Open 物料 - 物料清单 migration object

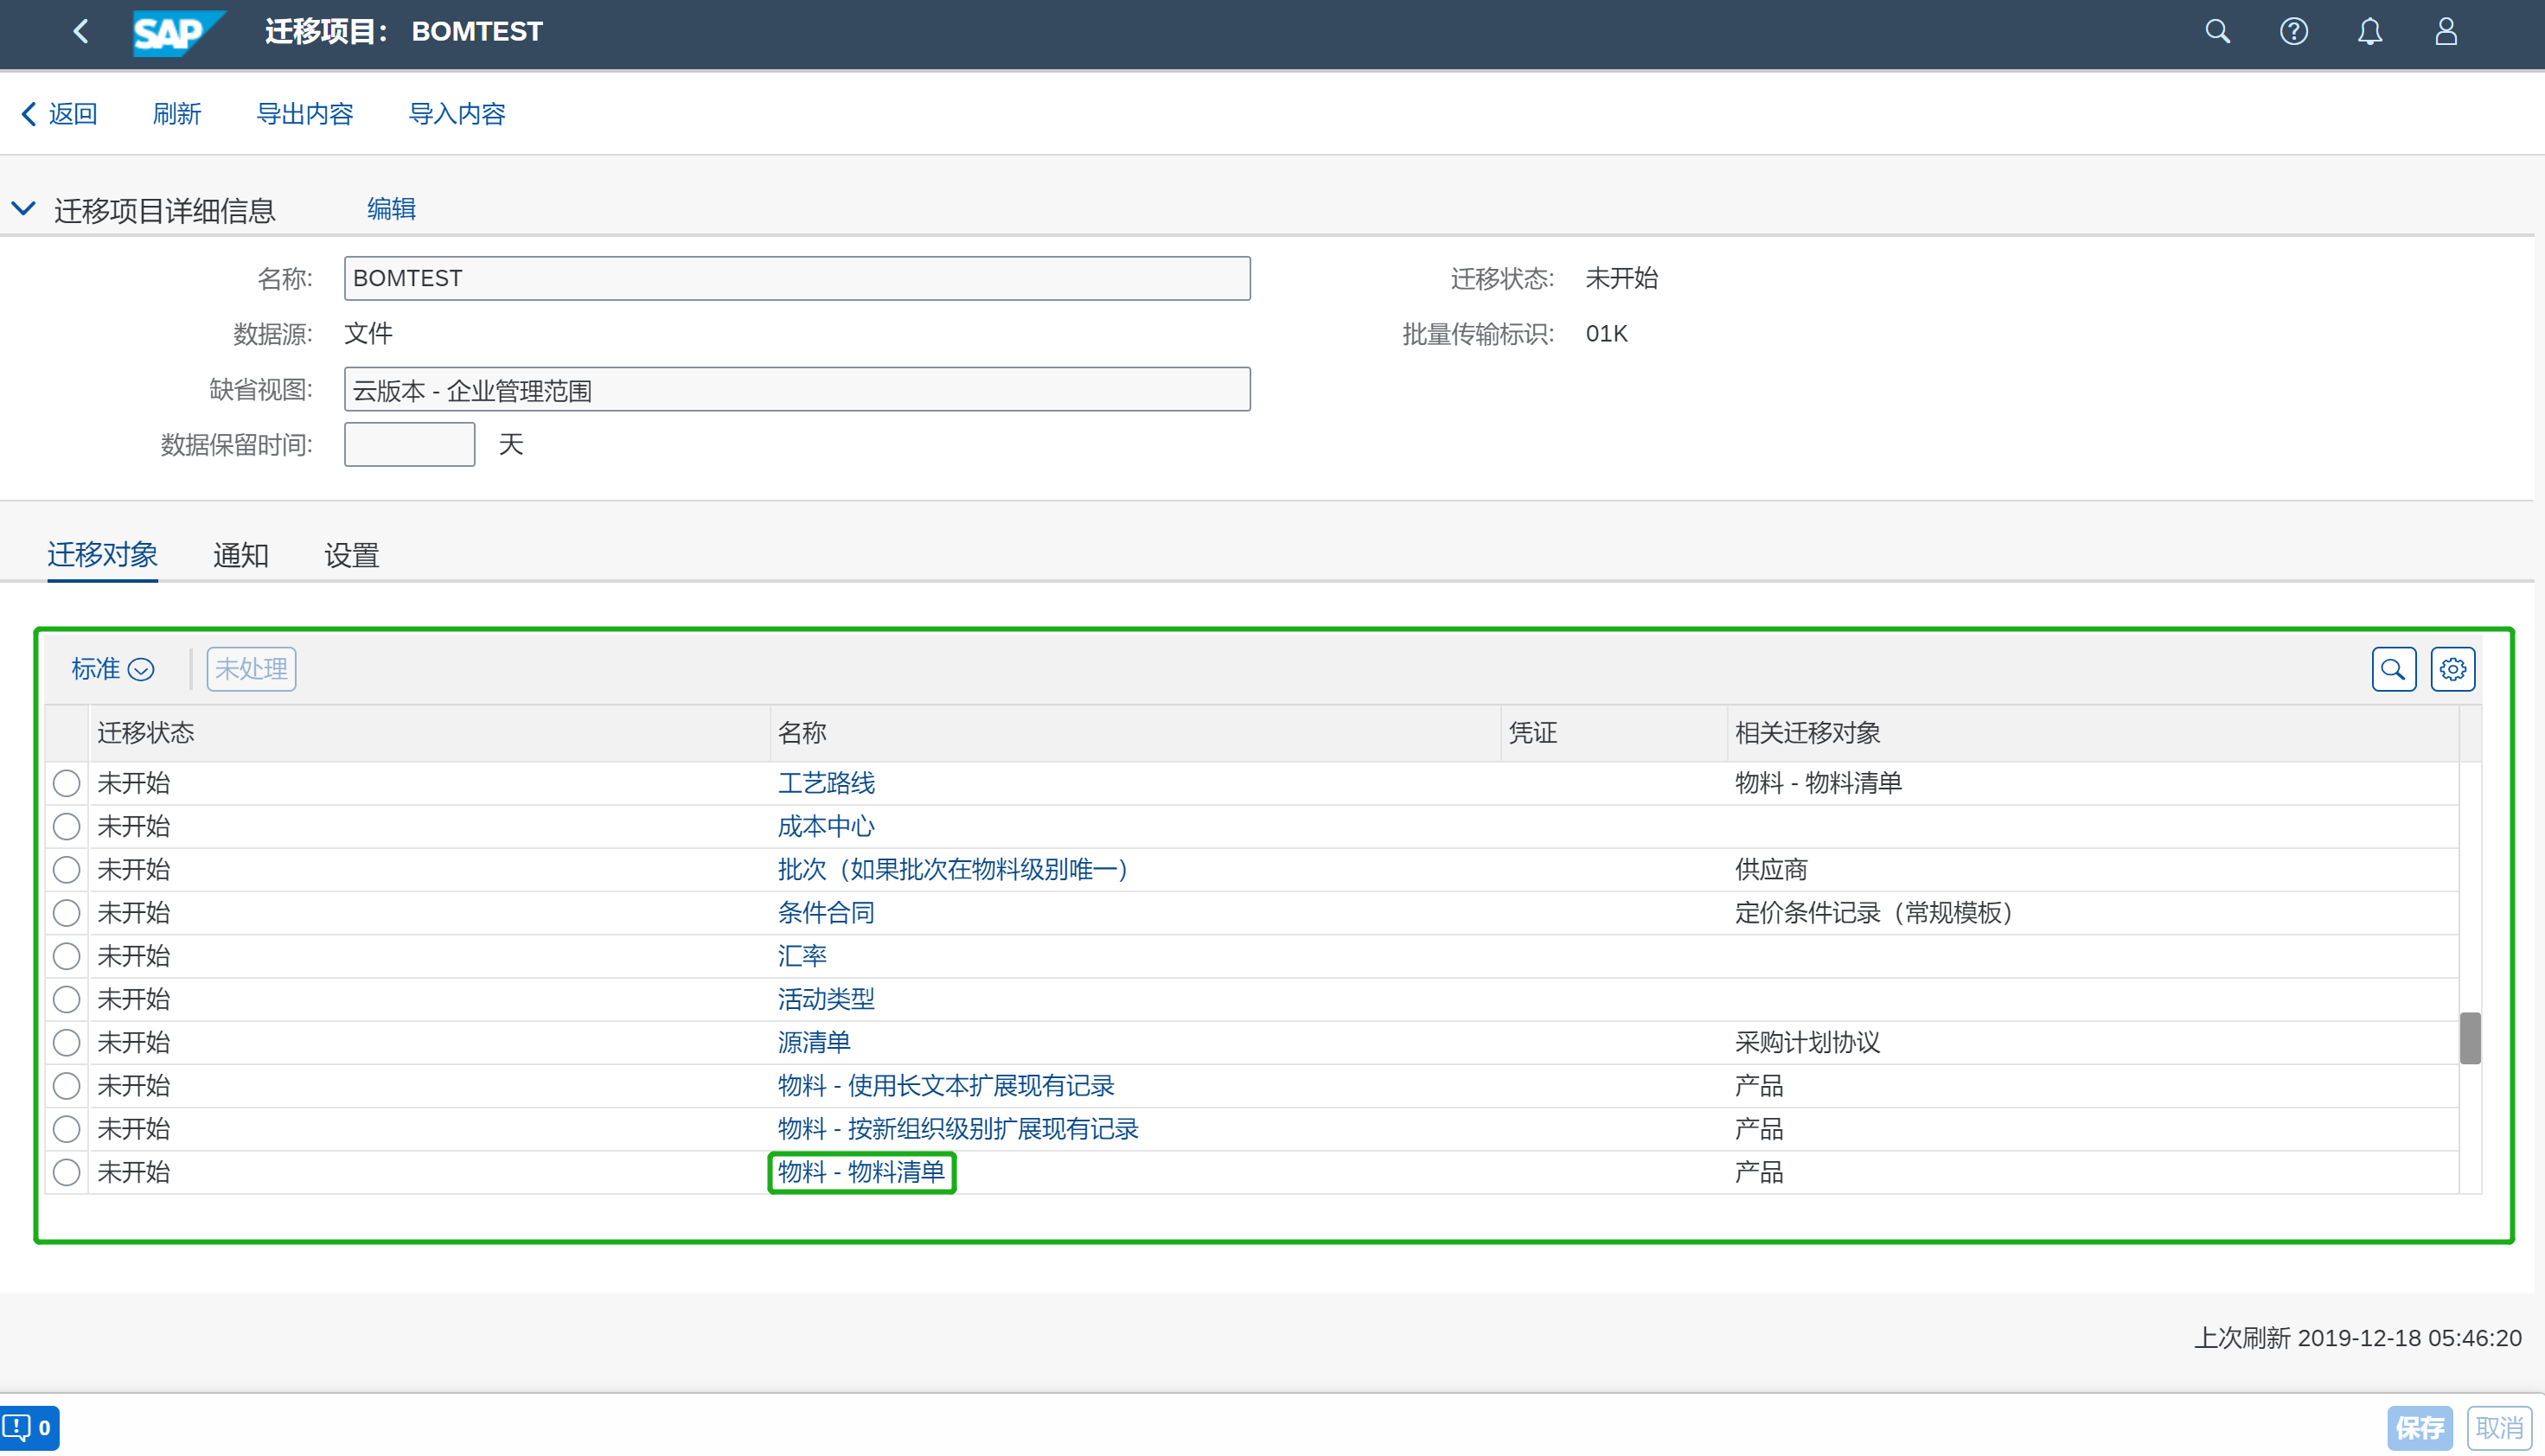point(861,1172)
